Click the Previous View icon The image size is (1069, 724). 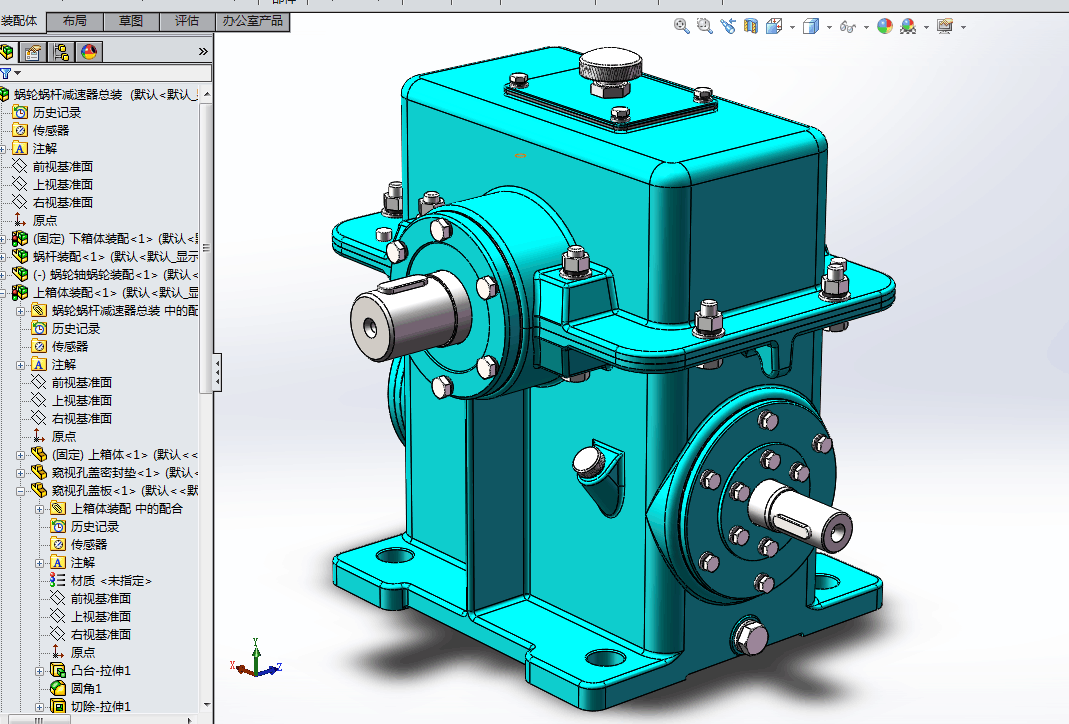[728, 27]
